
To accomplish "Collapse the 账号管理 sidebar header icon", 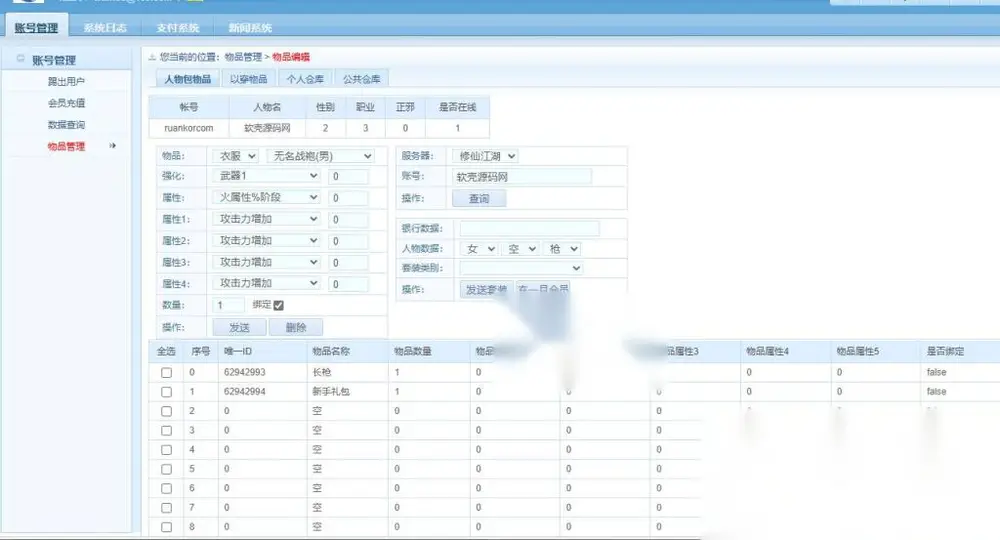I will click(x=20, y=59).
